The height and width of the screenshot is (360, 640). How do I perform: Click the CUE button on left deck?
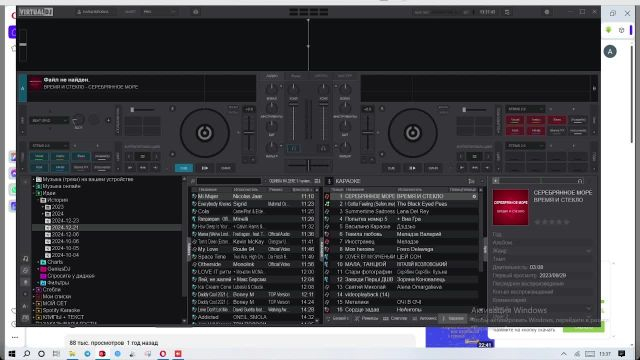(x=184, y=168)
